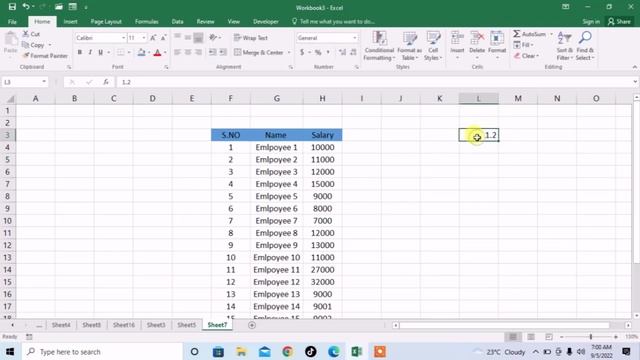Click the Bold formatting button
The height and width of the screenshot is (360, 640).
(80, 52)
